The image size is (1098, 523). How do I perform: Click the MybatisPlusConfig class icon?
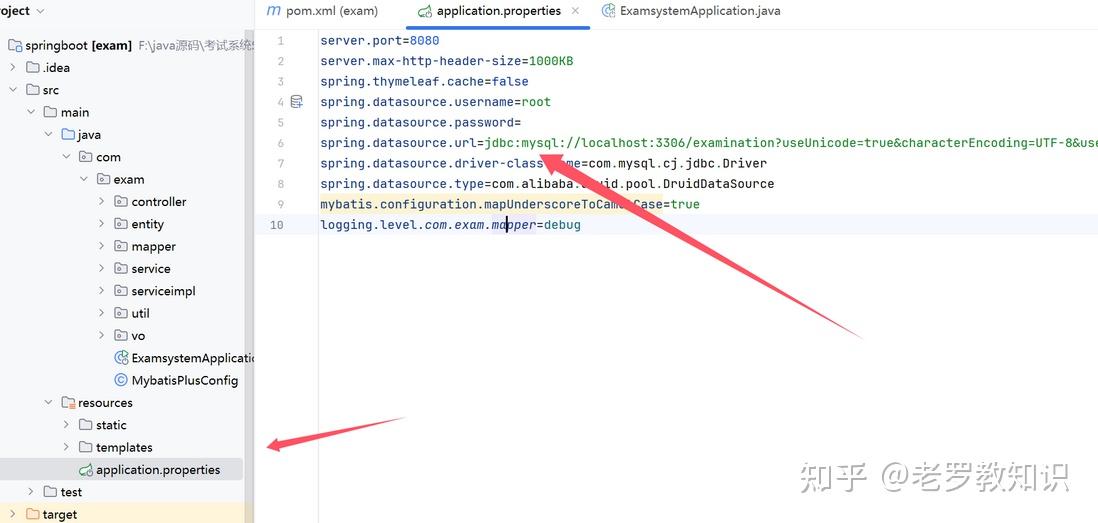point(121,380)
